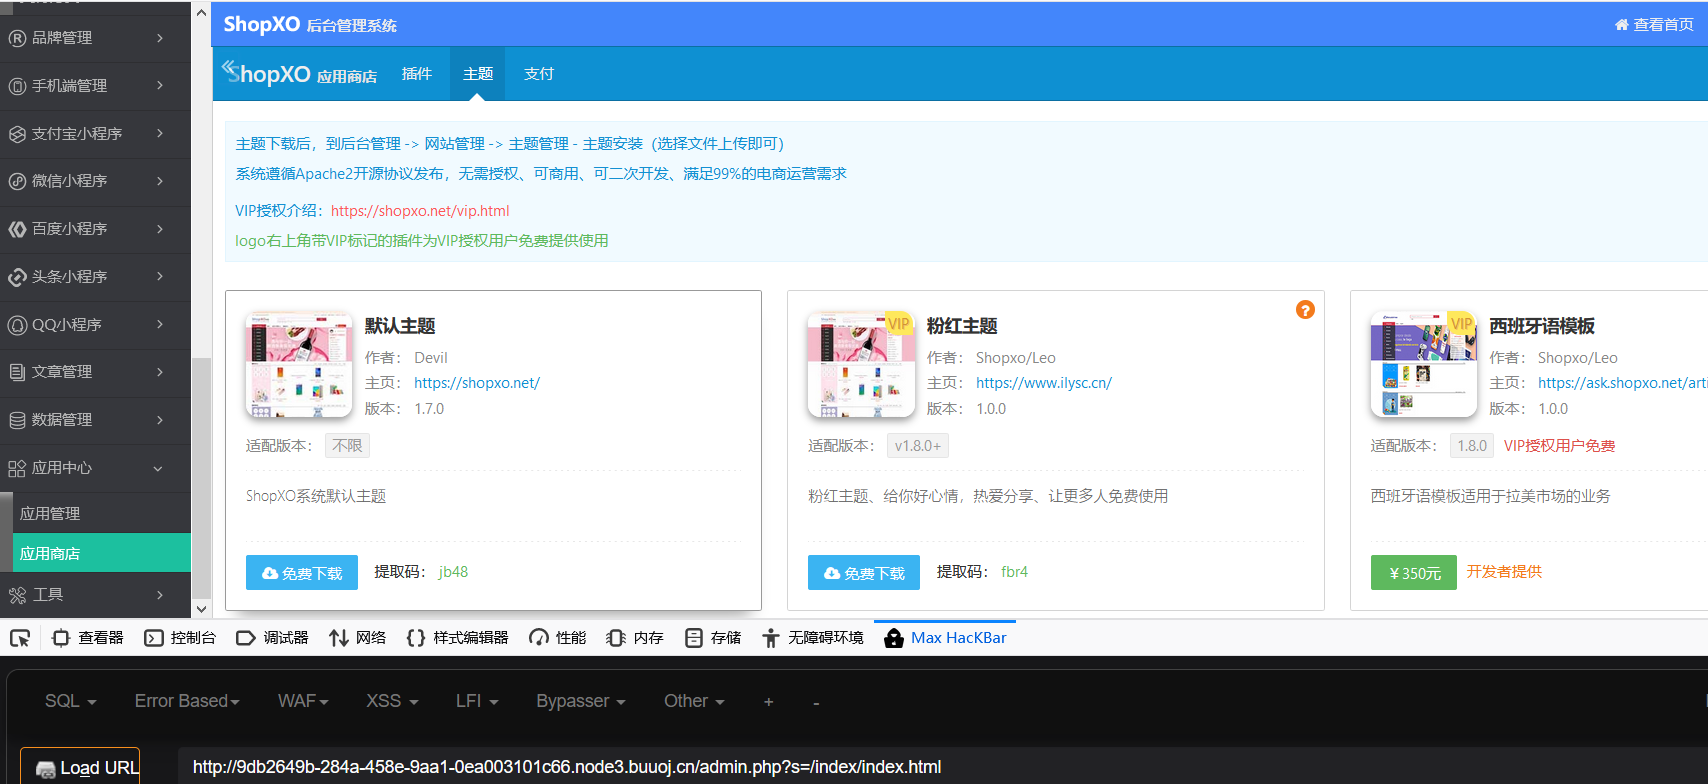The height and width of the screenshot is (784, 1708).
Task: Click the Load URL button
Action: pos(81,767)
